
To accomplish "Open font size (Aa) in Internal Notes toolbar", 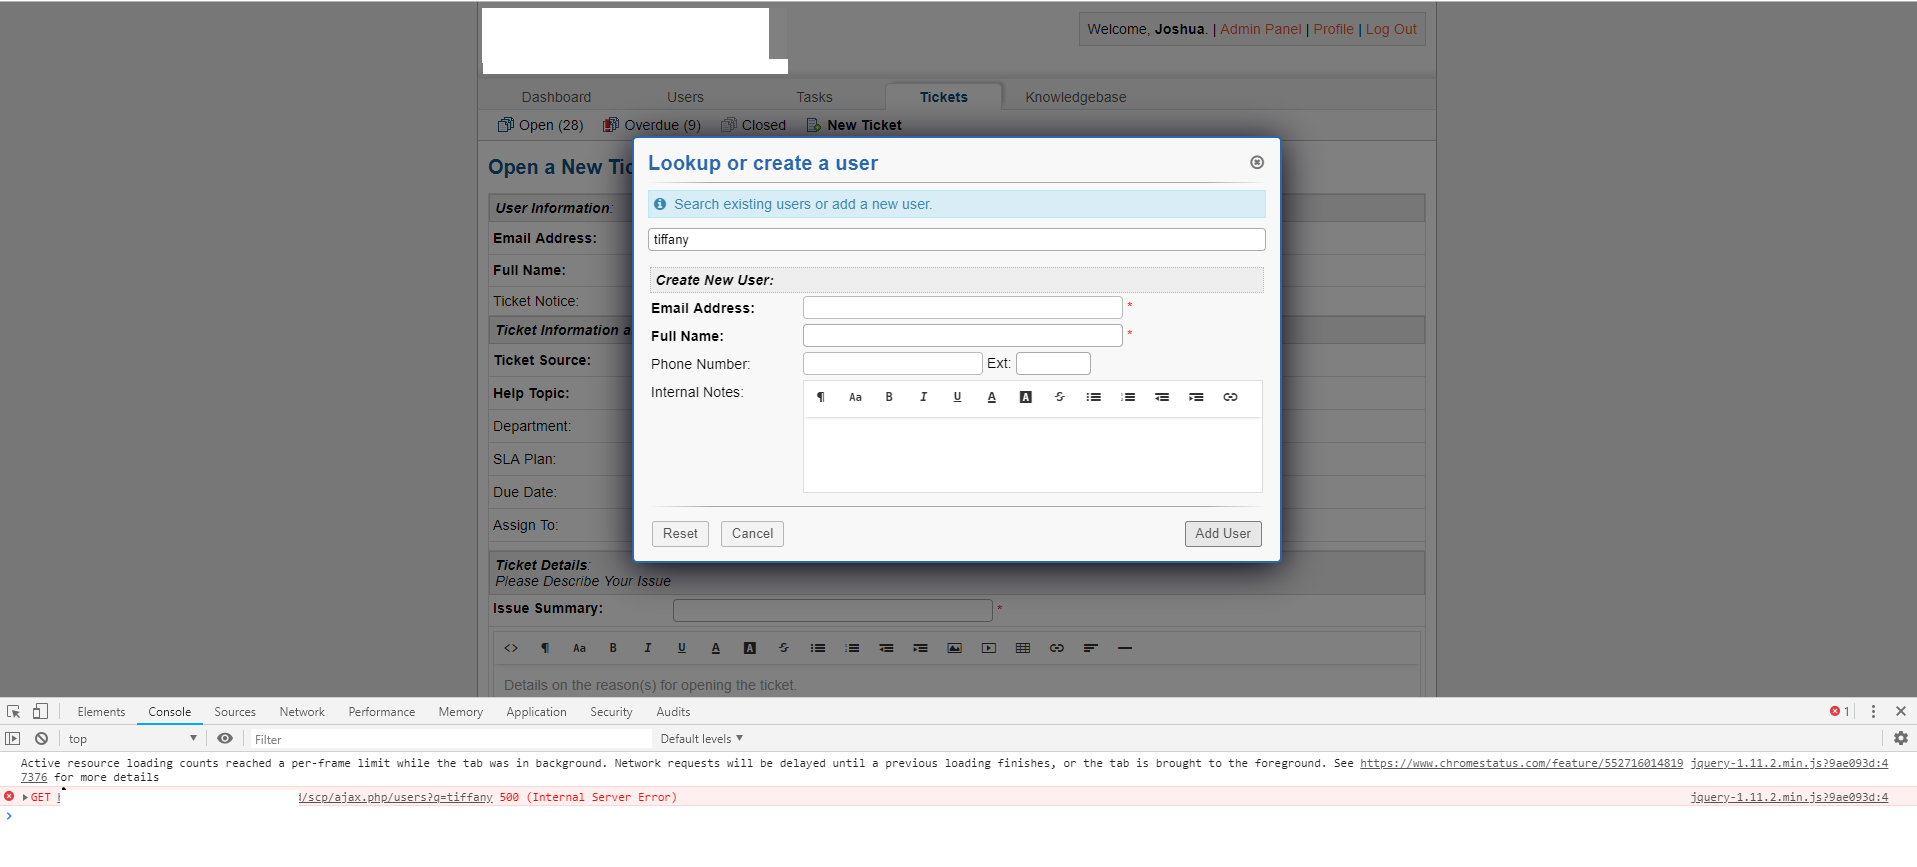I will click(855, 397).
